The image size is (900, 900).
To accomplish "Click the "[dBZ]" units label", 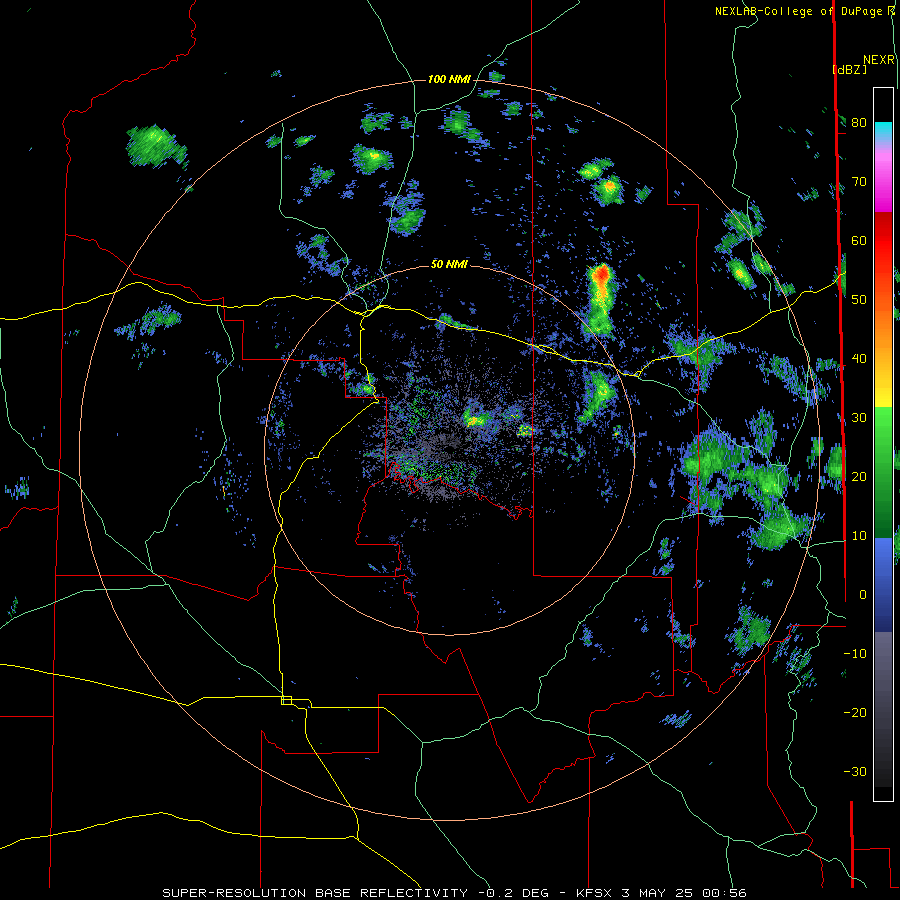I will (849, 69).
